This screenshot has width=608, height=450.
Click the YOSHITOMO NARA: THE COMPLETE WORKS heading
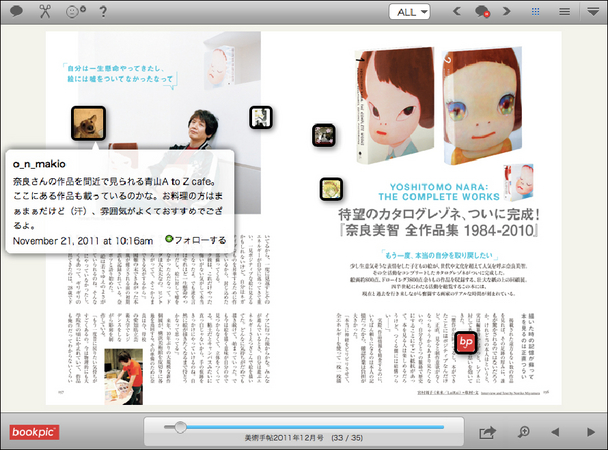pyautogui.click(x=439, y=192)
